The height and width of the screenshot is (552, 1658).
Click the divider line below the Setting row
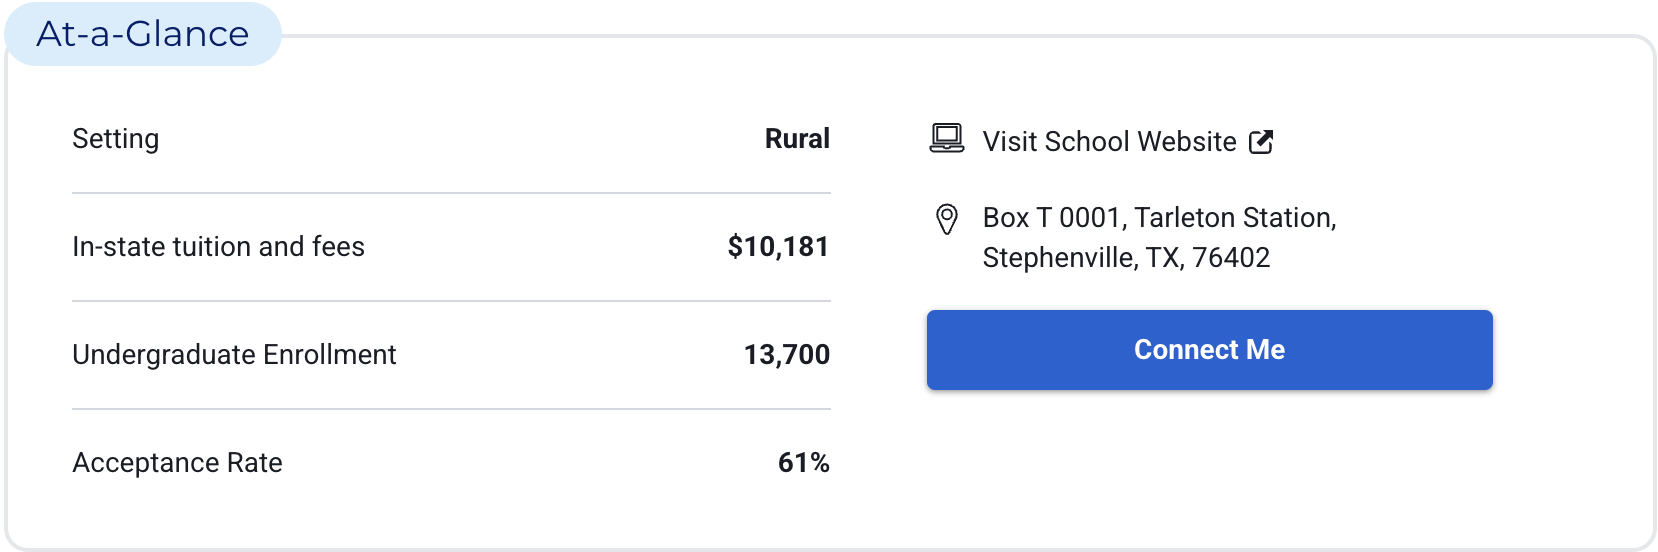click(x=451, y=193)
